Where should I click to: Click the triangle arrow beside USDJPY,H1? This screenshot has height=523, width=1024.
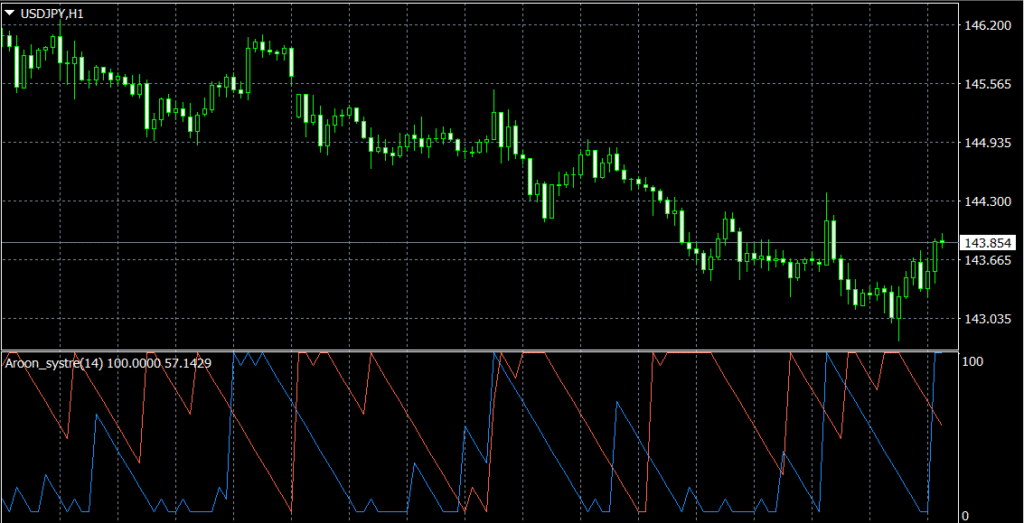click(x=10, y=13)
